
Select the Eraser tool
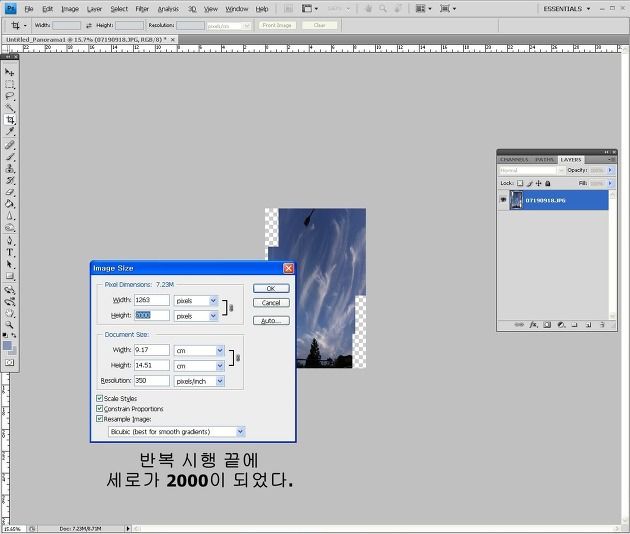[10, 192]
